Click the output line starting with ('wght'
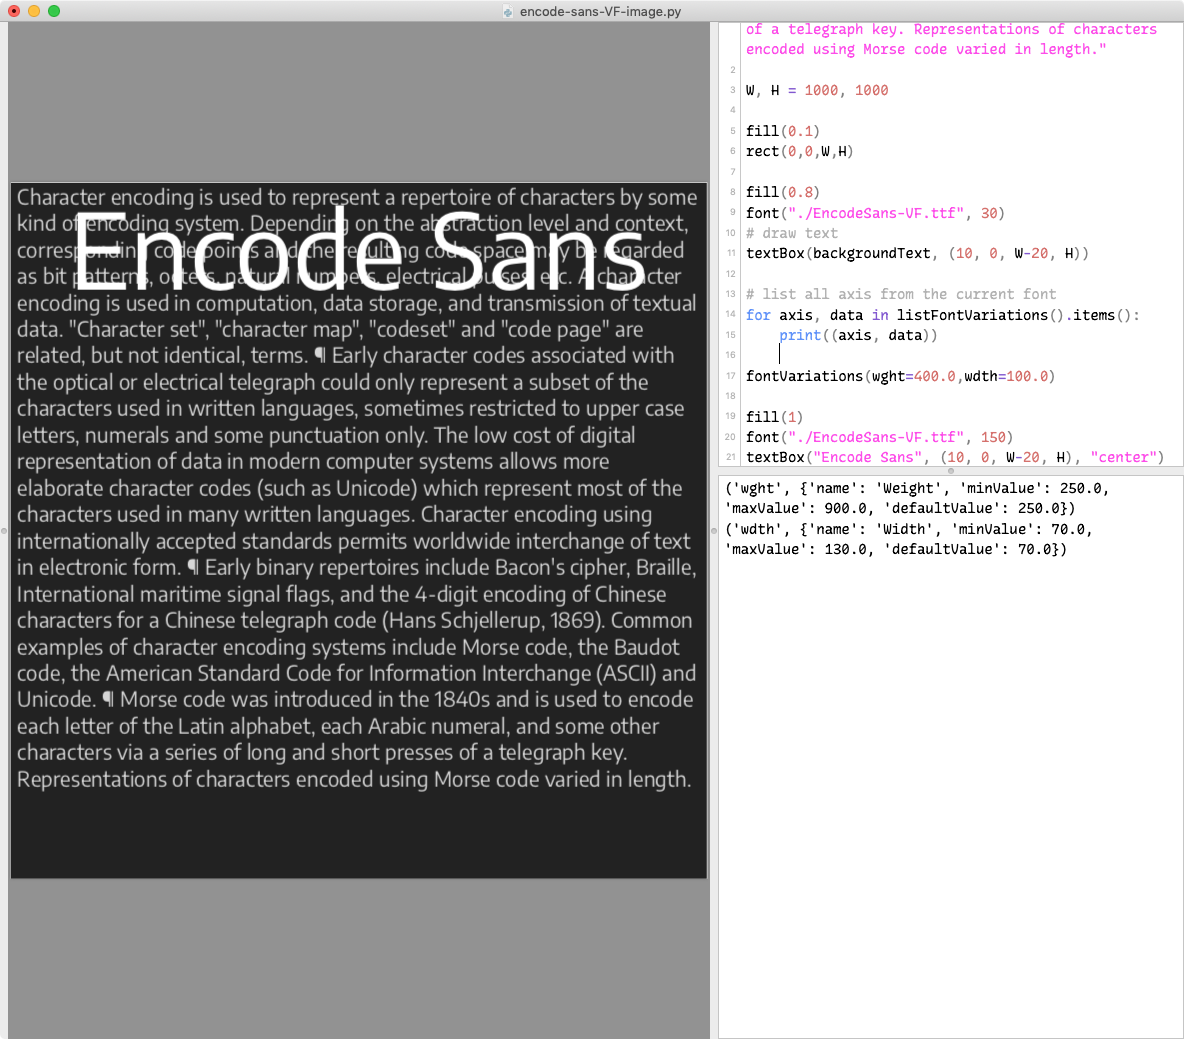1184x1039 pixels. (x=917, y=489)
